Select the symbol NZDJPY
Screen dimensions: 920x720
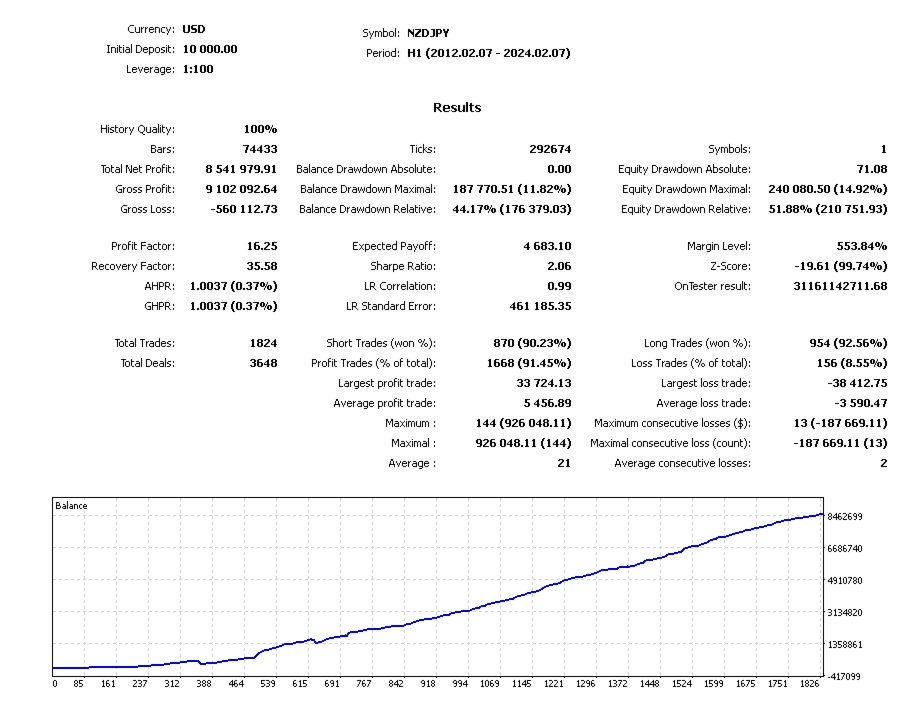[x=428, y=33]
